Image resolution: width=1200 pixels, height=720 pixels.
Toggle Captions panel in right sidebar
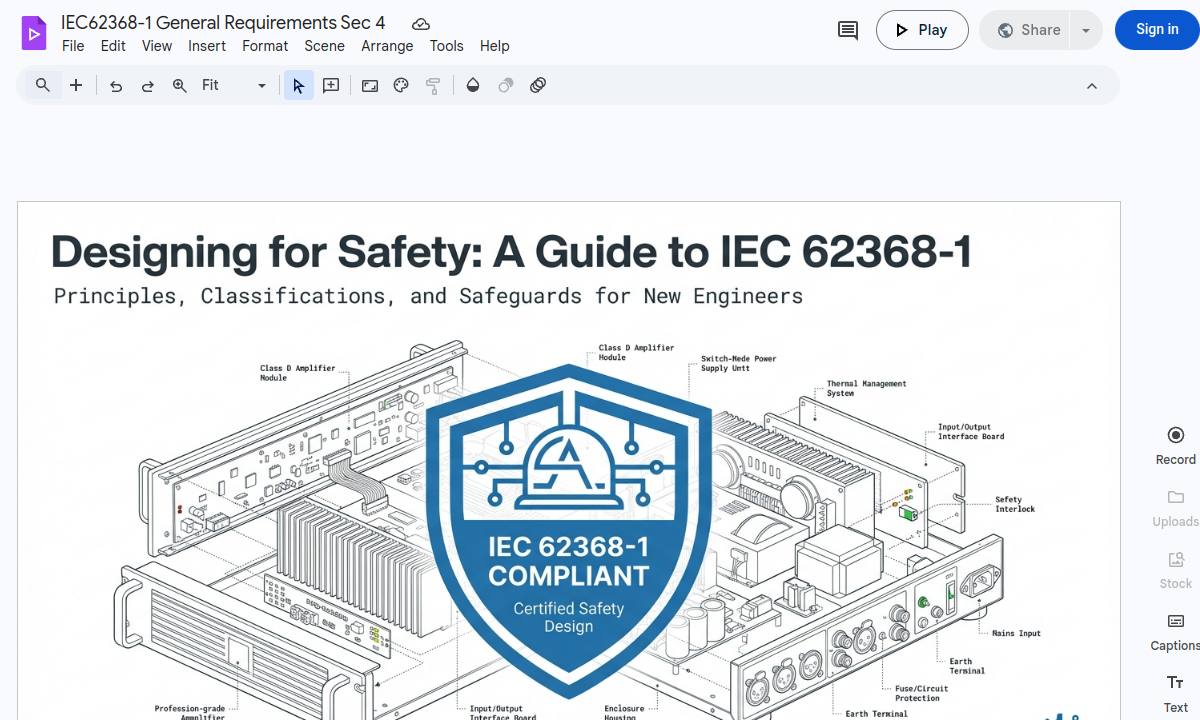pos(1175,631)
